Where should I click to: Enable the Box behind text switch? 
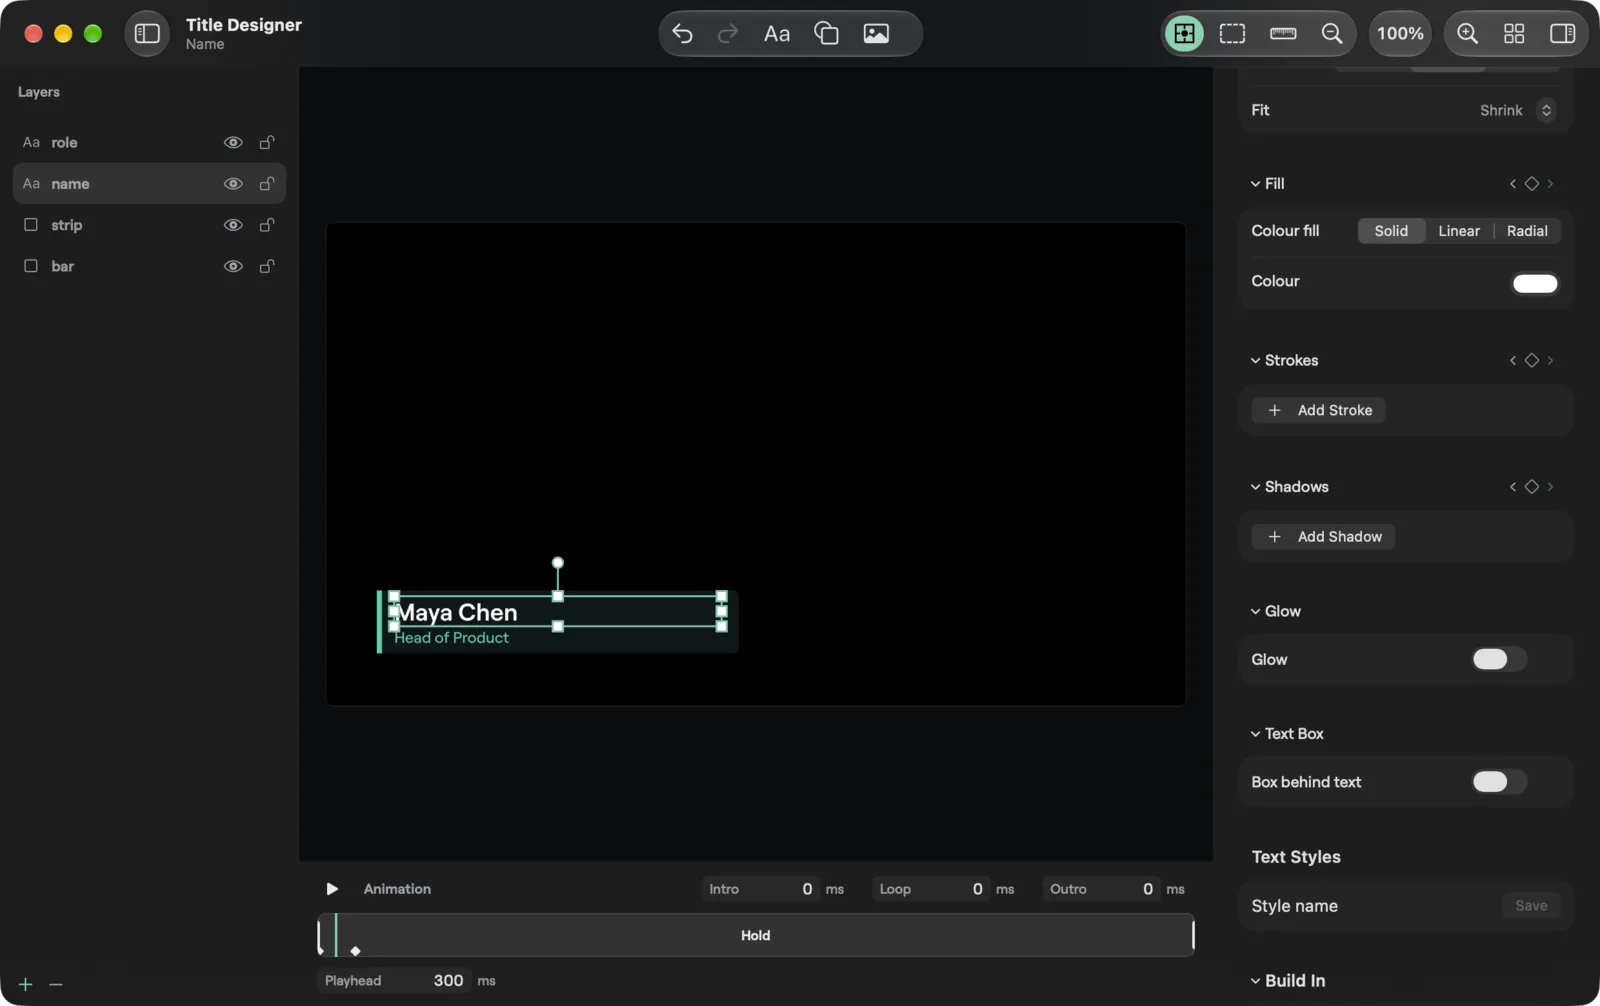(1499, 782)
